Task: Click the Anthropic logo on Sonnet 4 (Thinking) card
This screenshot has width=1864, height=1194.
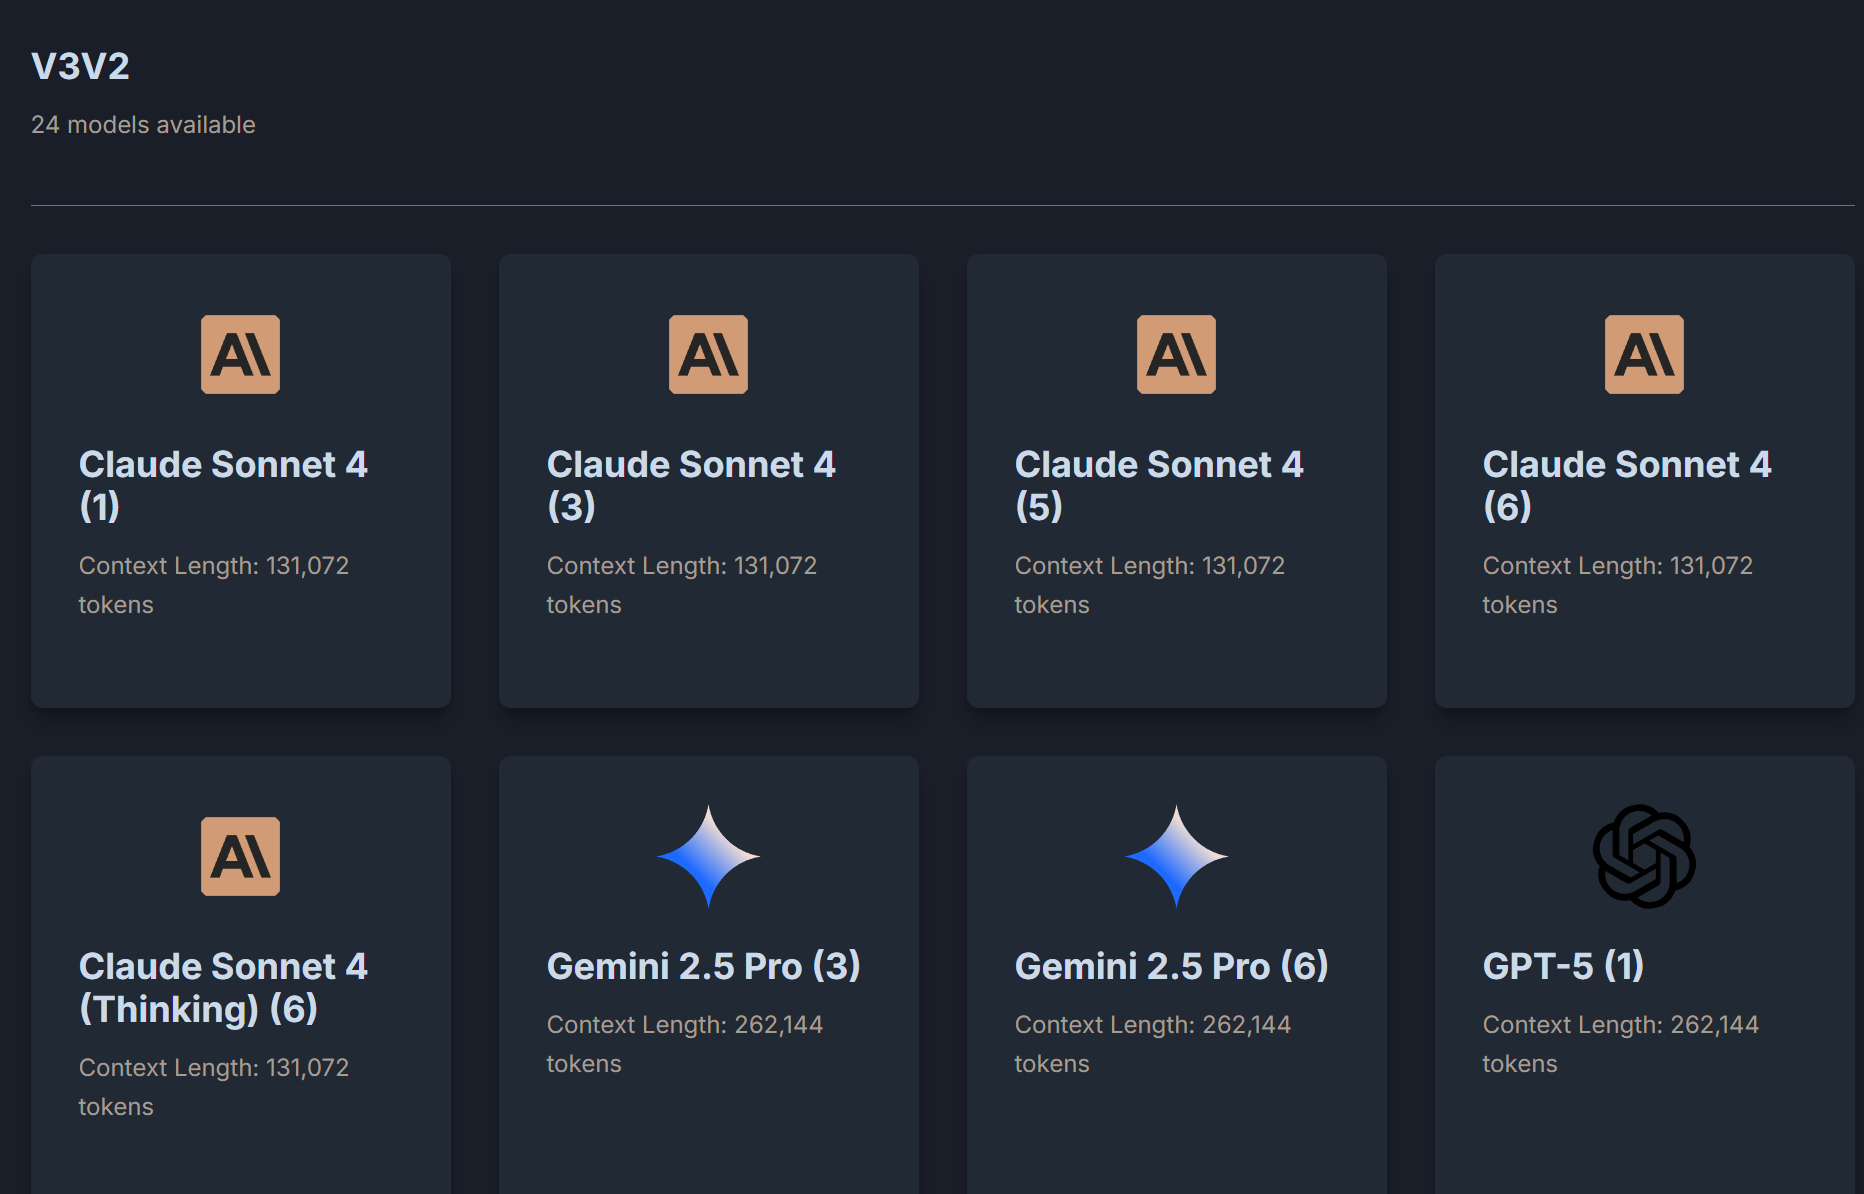Action: [240, 857]
